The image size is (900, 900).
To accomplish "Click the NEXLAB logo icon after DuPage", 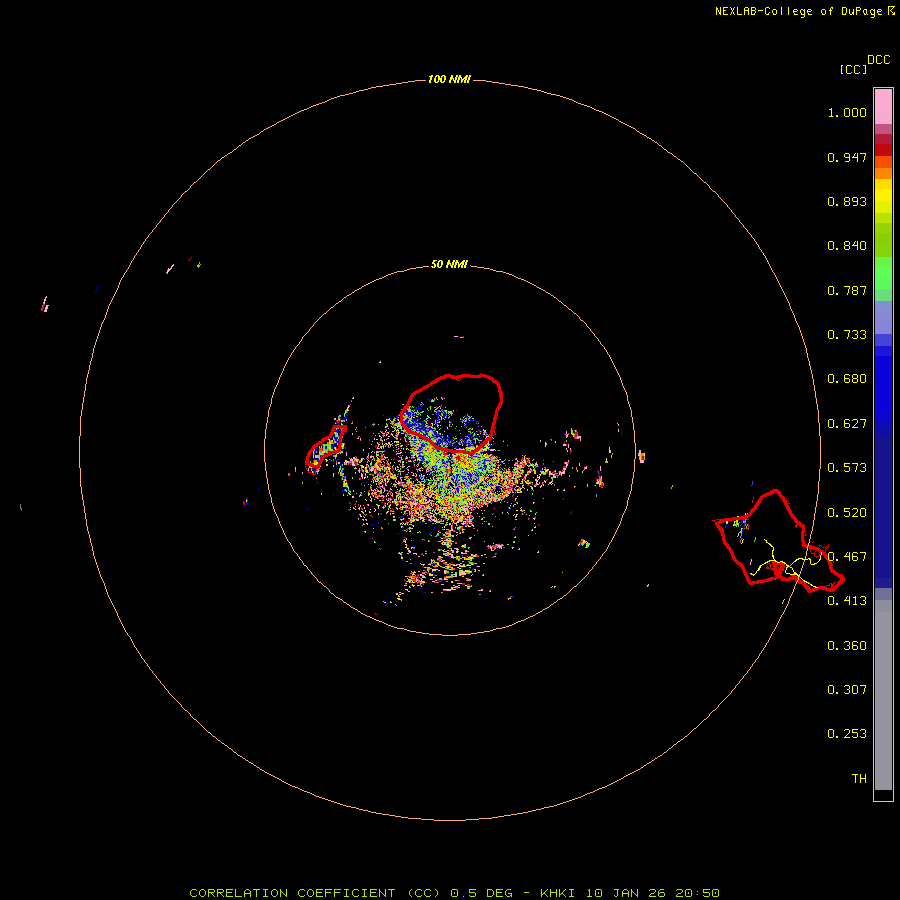I will (891, 11).
